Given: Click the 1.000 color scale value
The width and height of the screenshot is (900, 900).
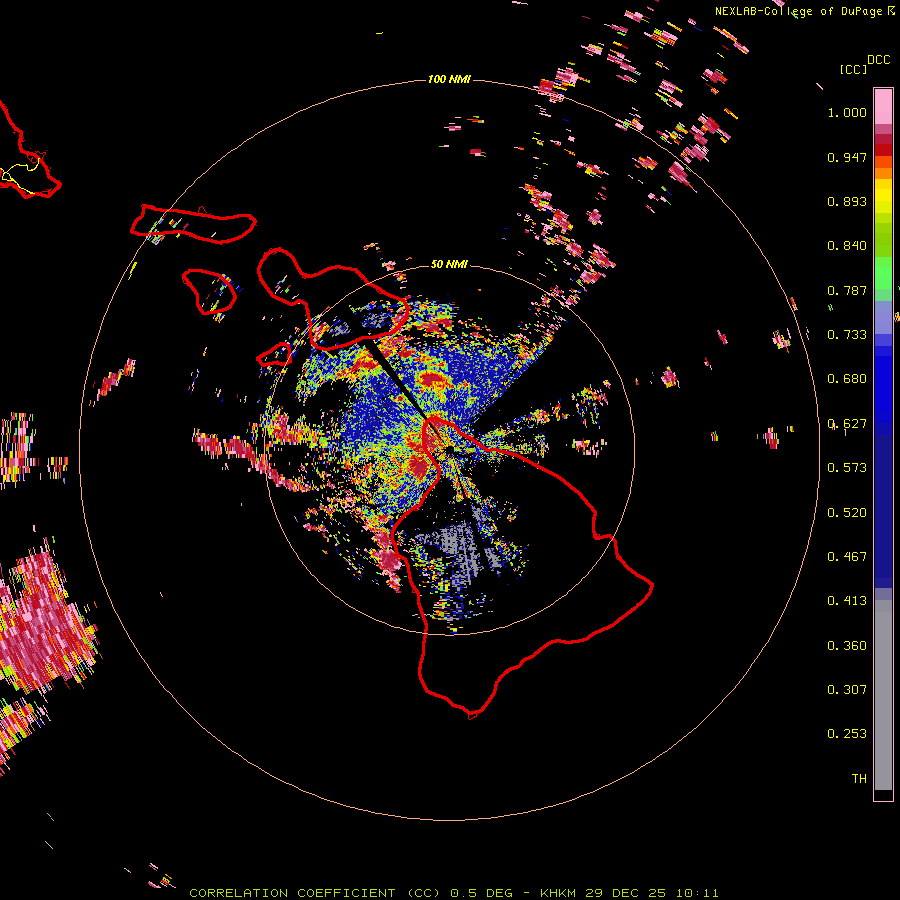Looking at the screenshot, I should 847,112.
